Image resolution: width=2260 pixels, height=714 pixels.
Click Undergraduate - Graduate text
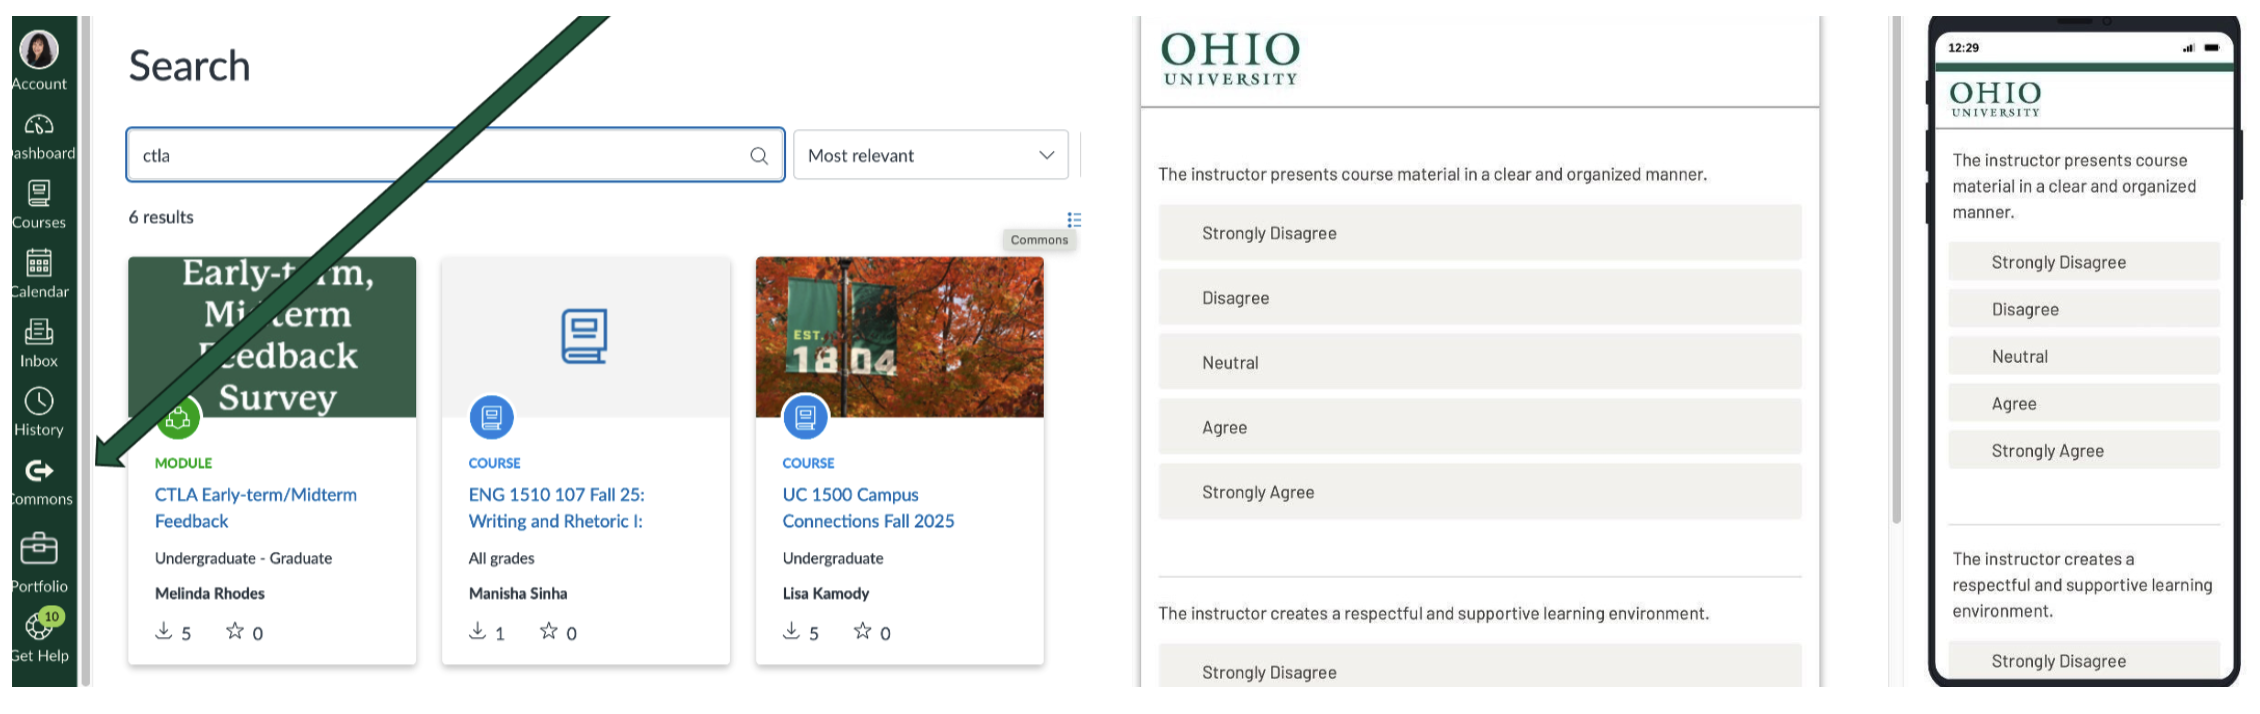pyautogui.click(x=243, y=558)
